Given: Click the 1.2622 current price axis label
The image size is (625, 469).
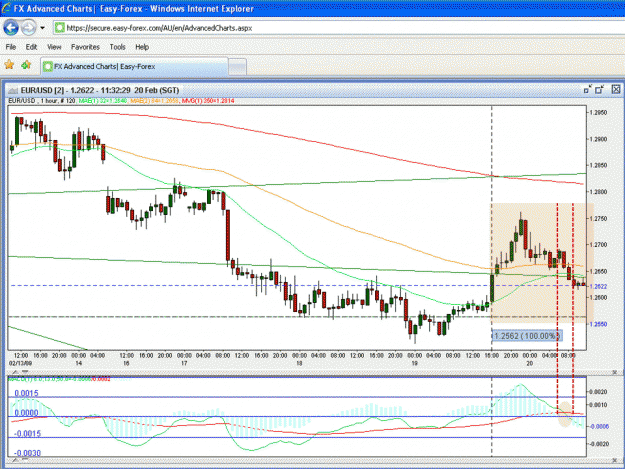Looking at the screenshot, I should (598, 287).
